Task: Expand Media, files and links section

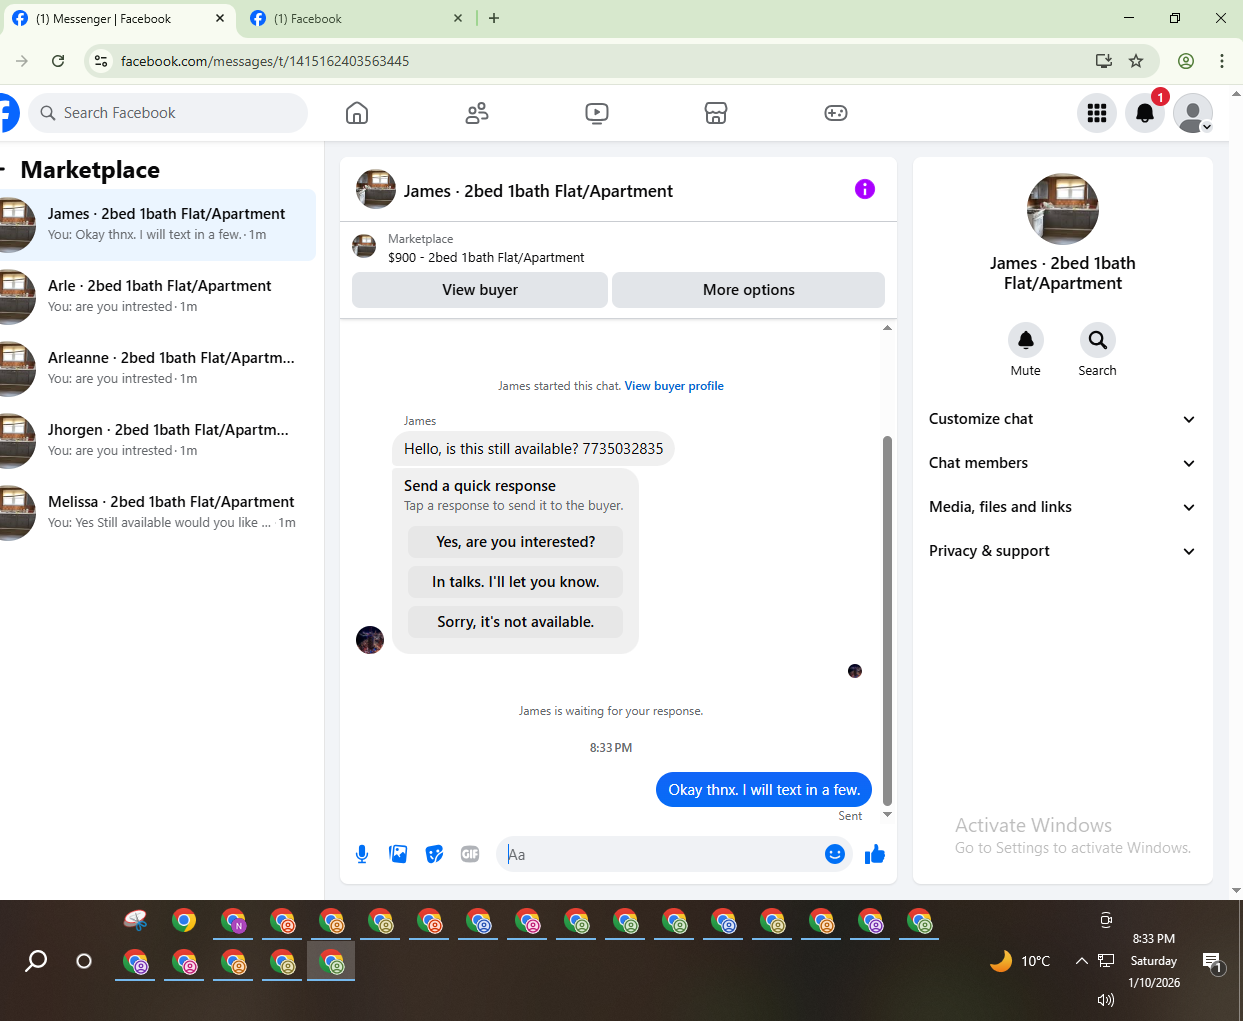Action: (1062, 507)
